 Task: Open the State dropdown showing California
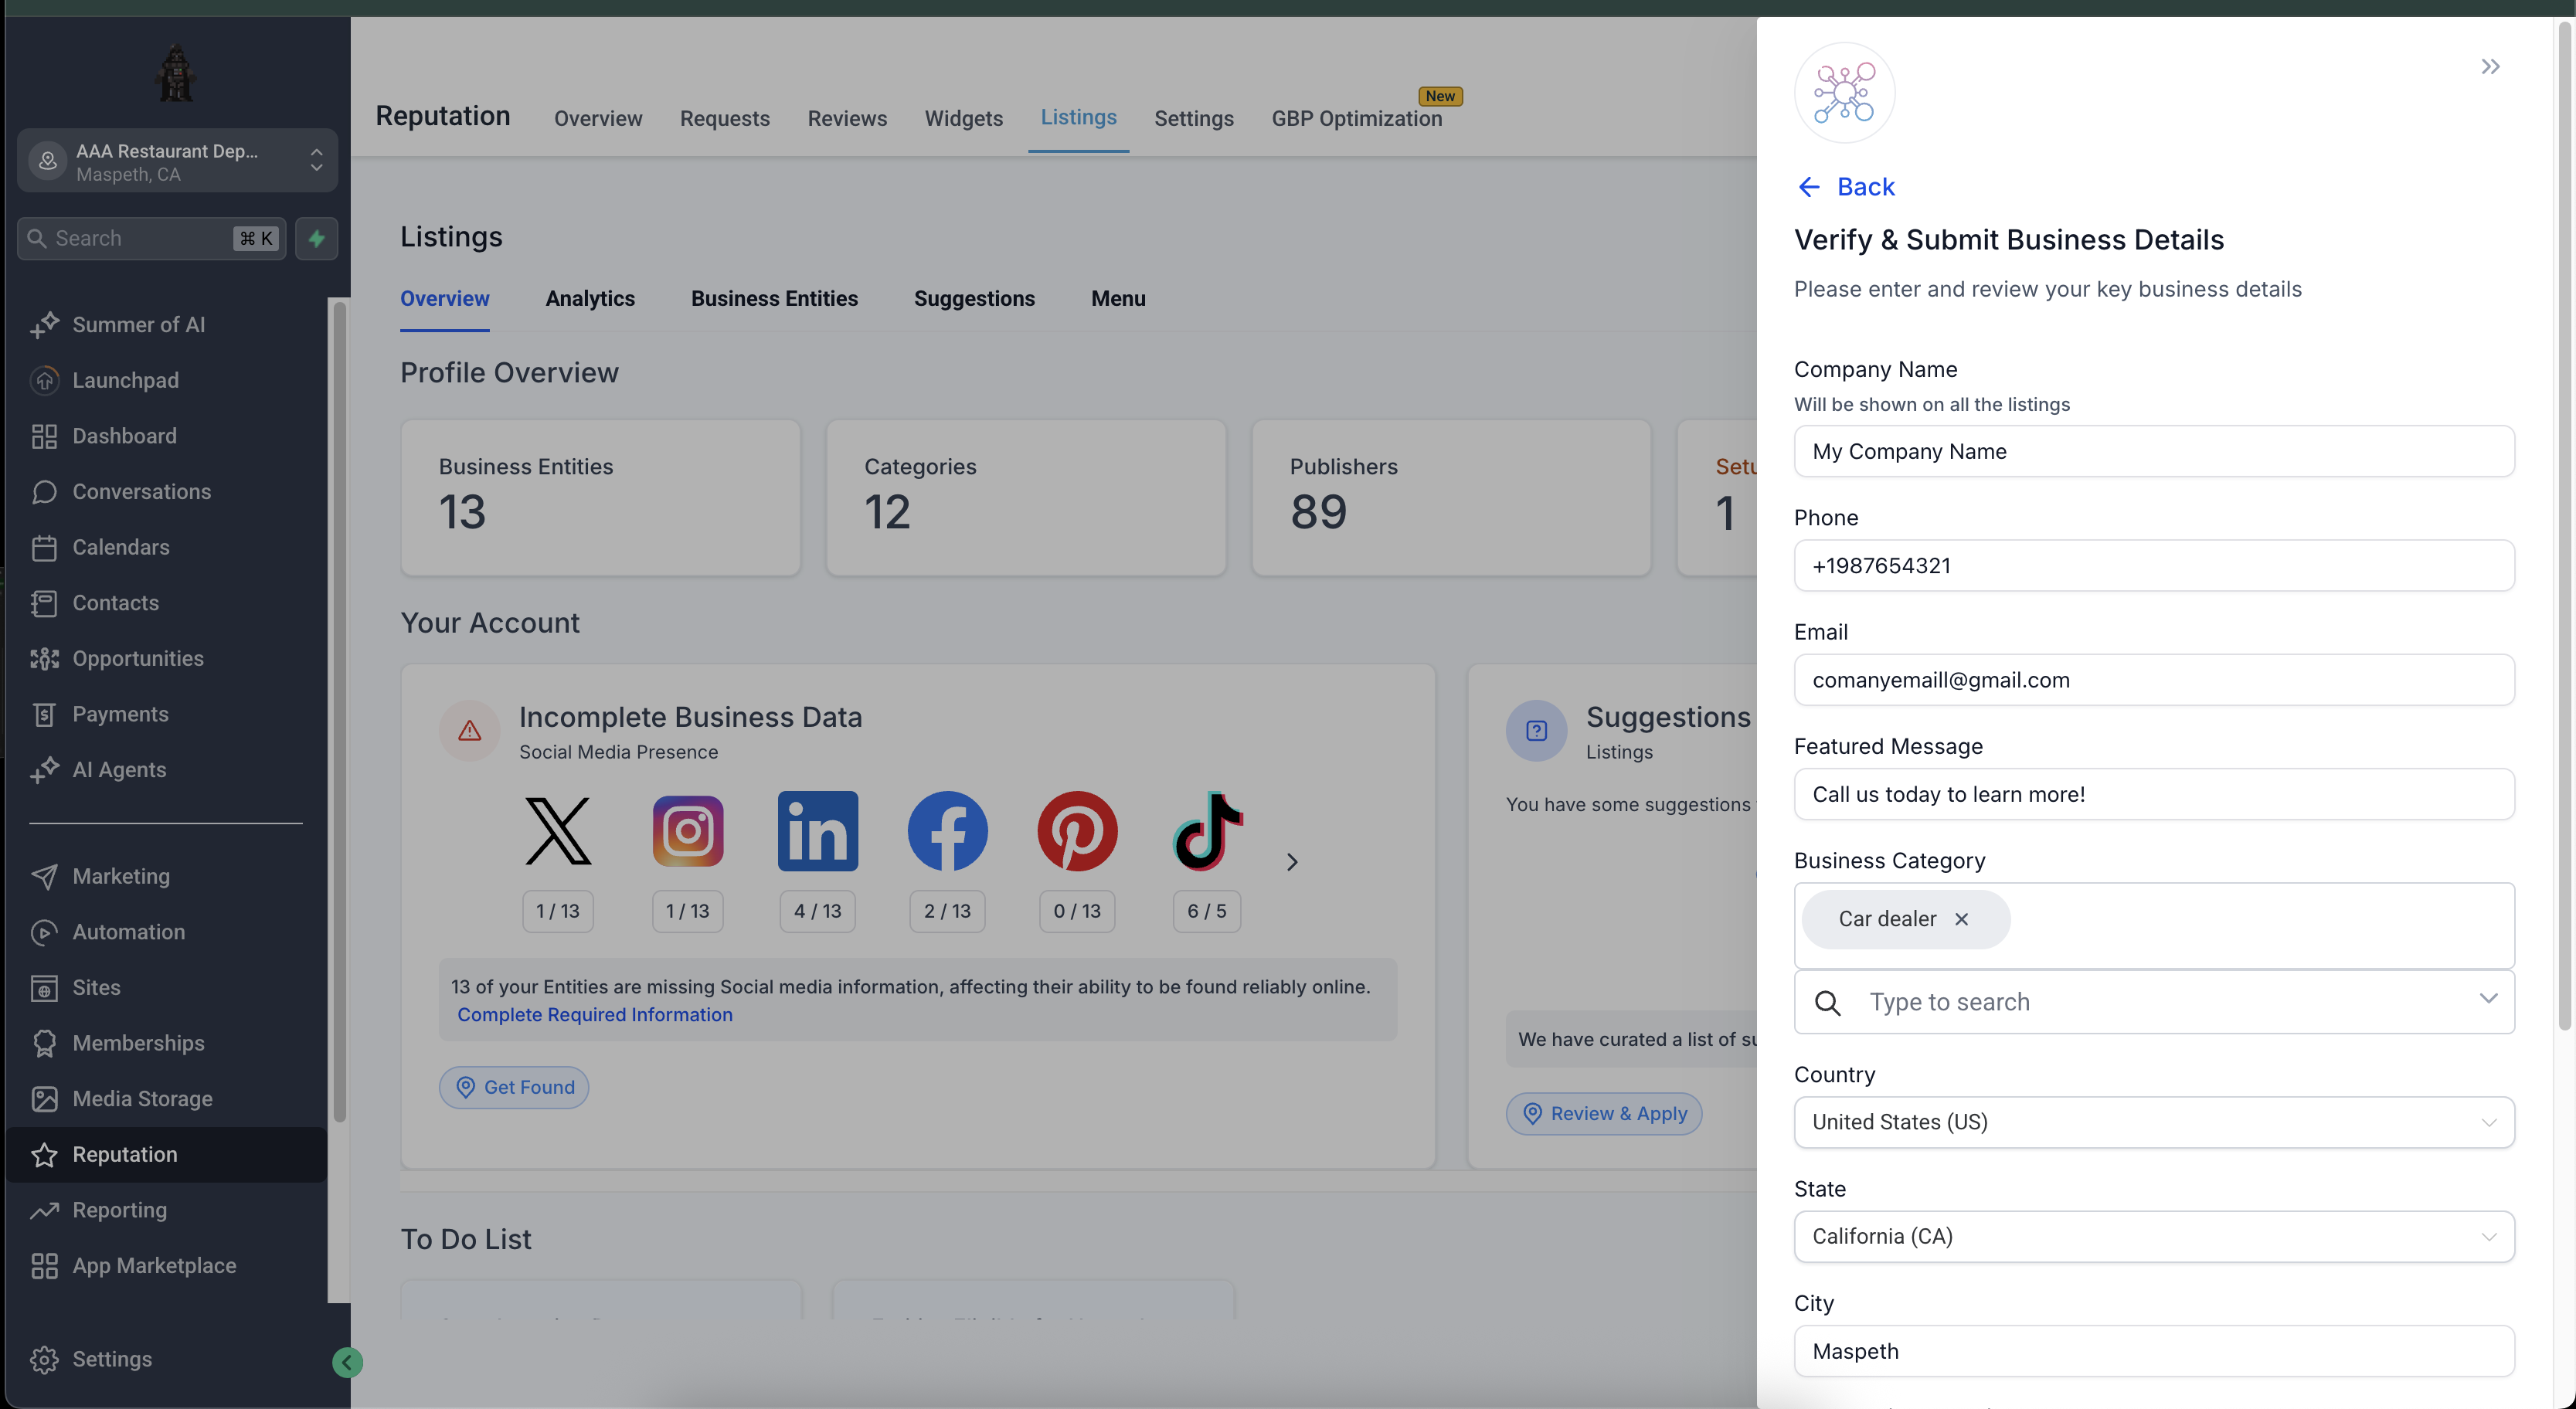[2153, 1236]
